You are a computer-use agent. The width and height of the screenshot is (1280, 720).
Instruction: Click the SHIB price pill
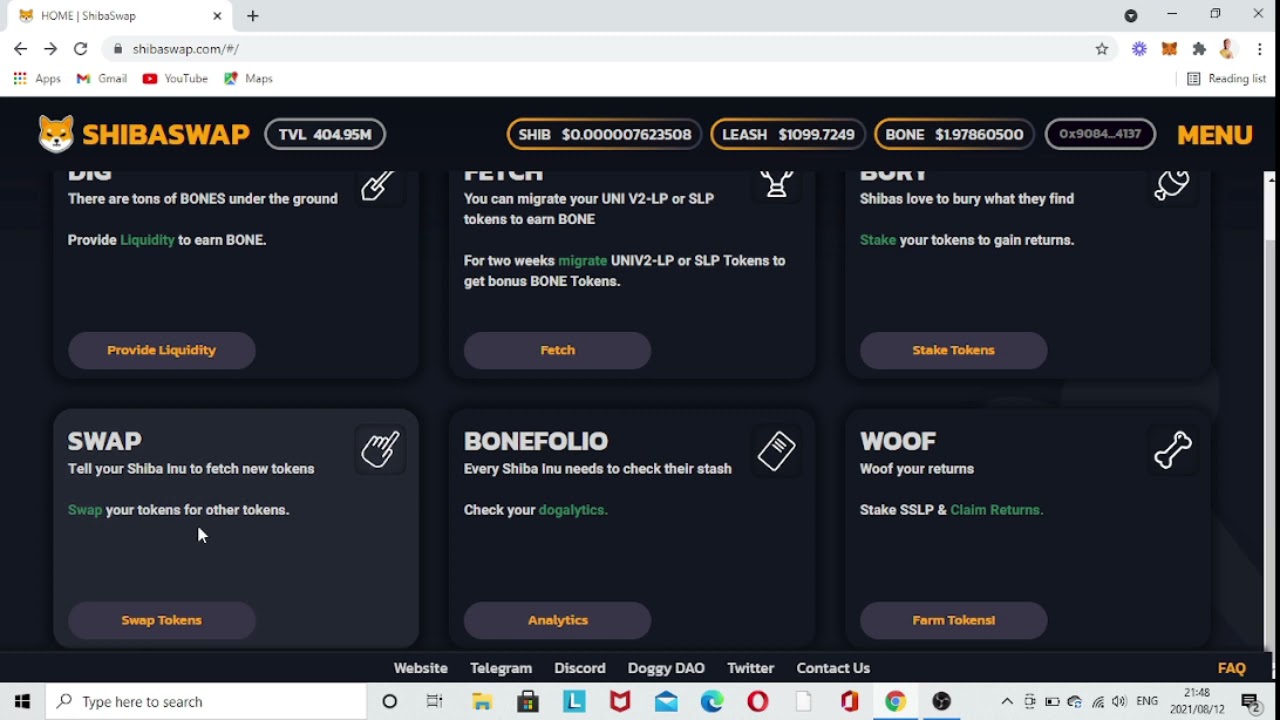pyautogui.click(x=604, y=134)
